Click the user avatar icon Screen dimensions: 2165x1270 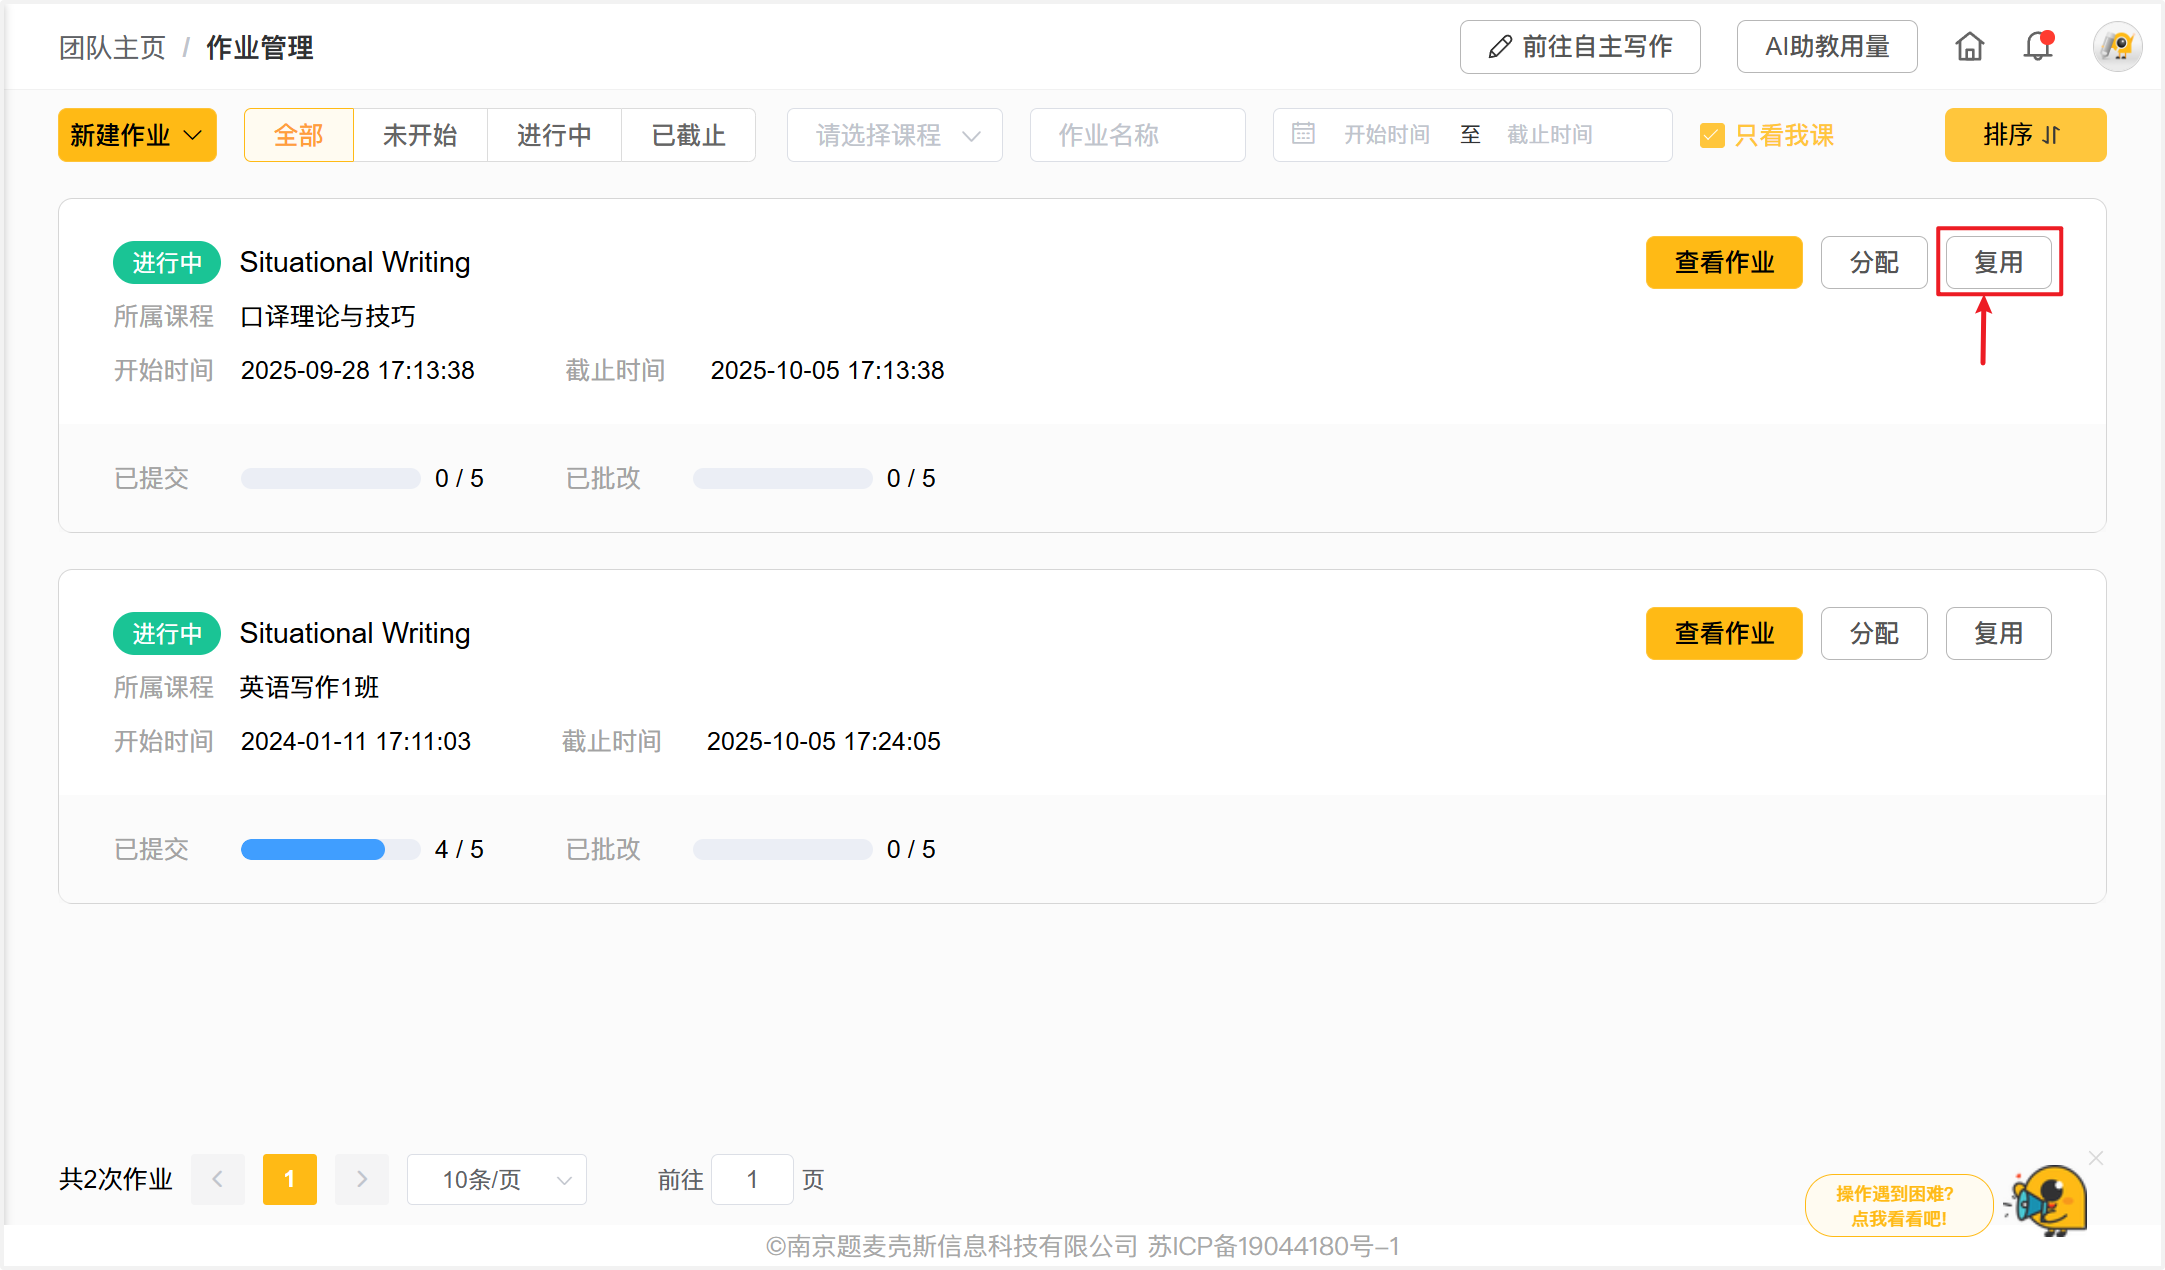coord(2117,47)
